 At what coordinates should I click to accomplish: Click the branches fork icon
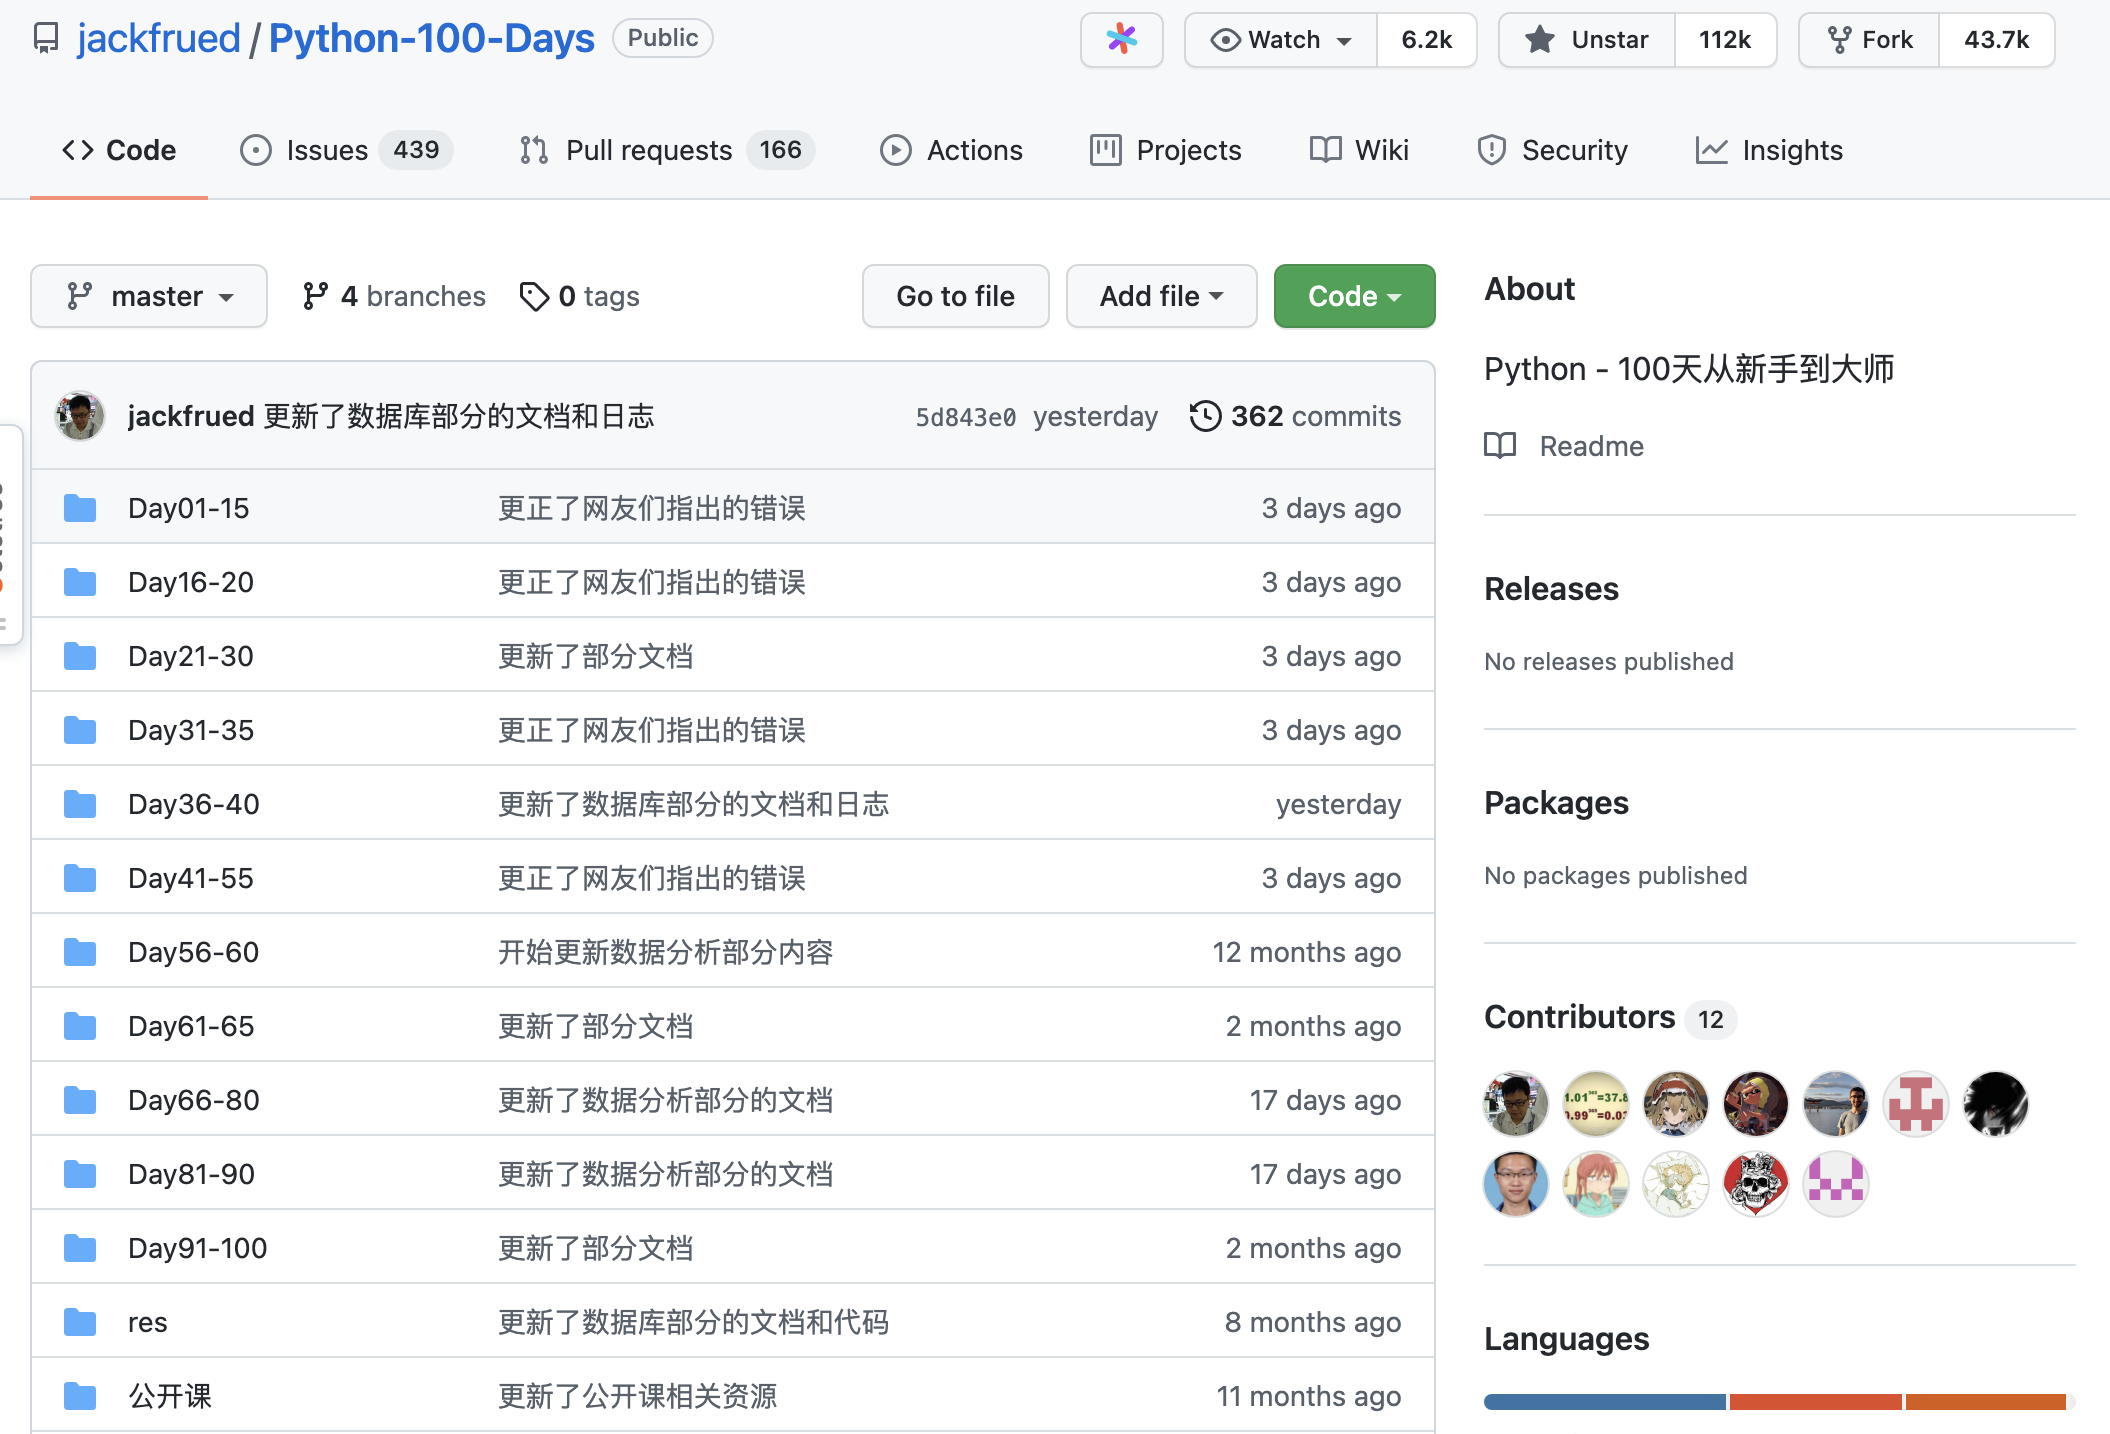[315, 296]
